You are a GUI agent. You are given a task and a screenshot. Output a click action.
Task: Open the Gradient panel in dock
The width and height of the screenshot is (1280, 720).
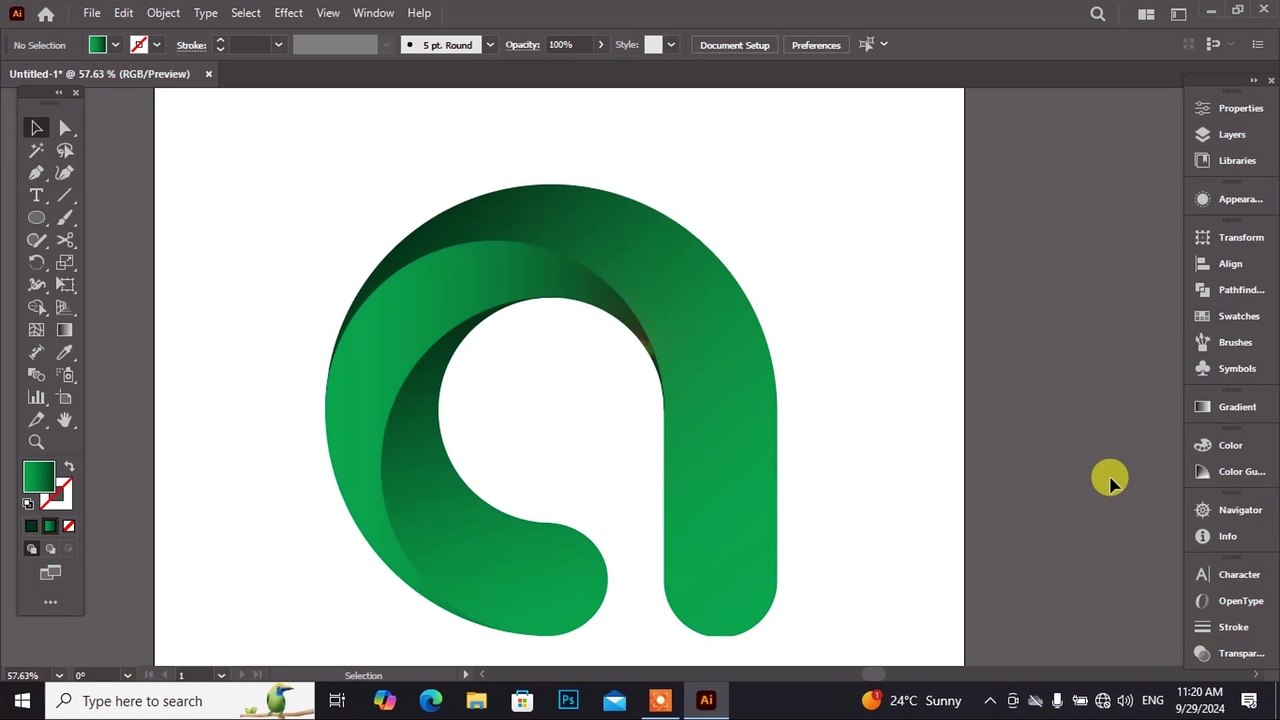pos(1230,407)
